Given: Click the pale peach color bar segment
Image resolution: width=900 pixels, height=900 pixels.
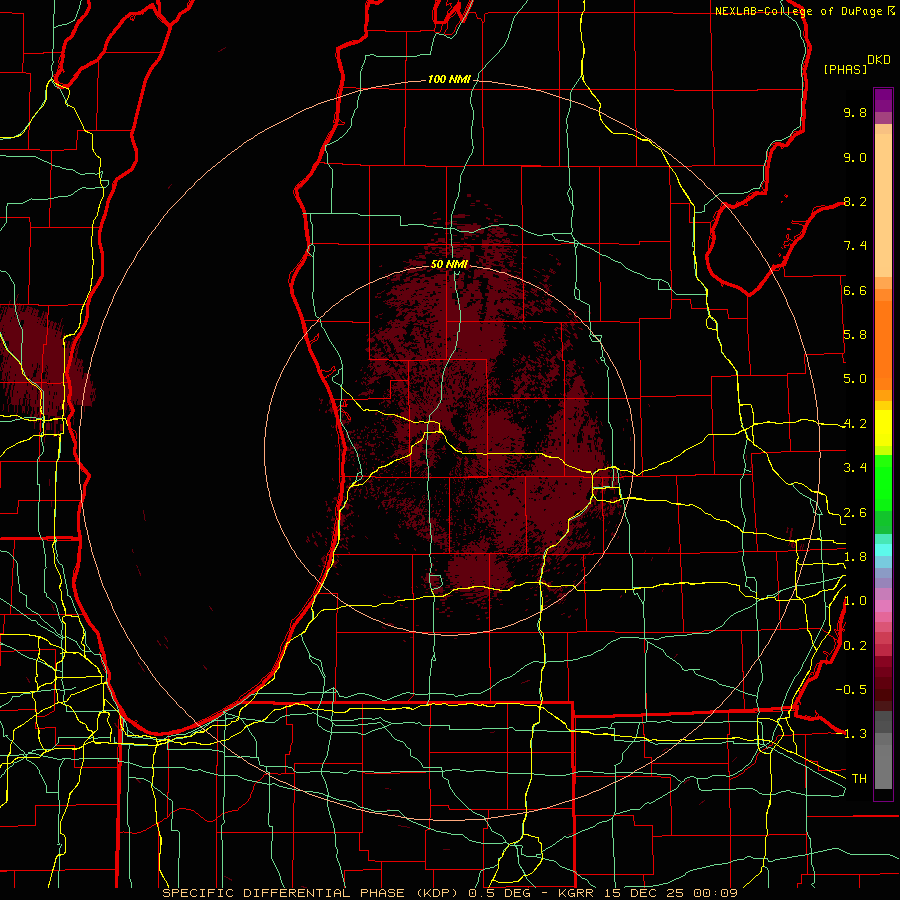Looking at the screenshot, I should click(883, 206).
